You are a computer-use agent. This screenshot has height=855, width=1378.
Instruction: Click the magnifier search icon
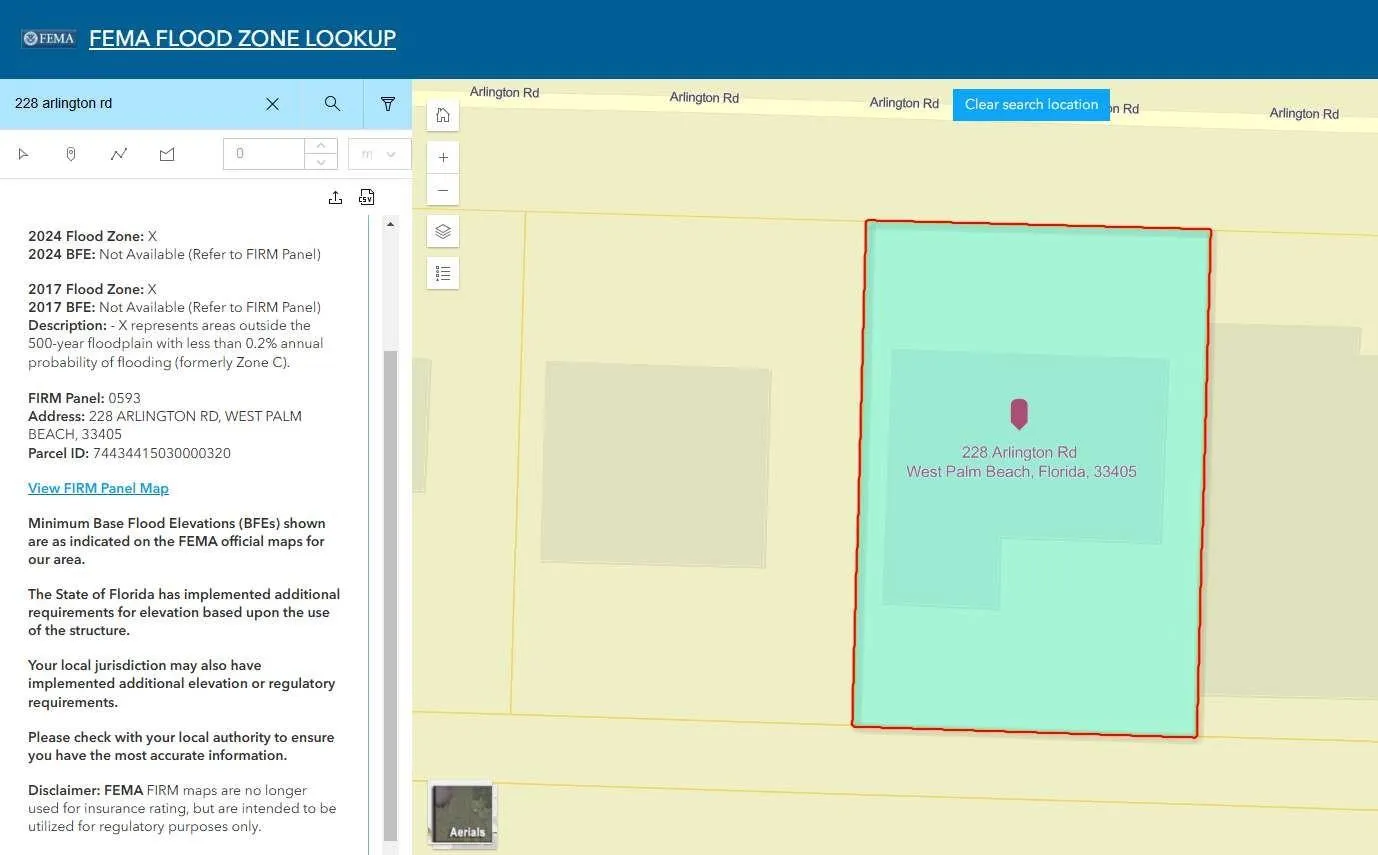tap(332, 104)
